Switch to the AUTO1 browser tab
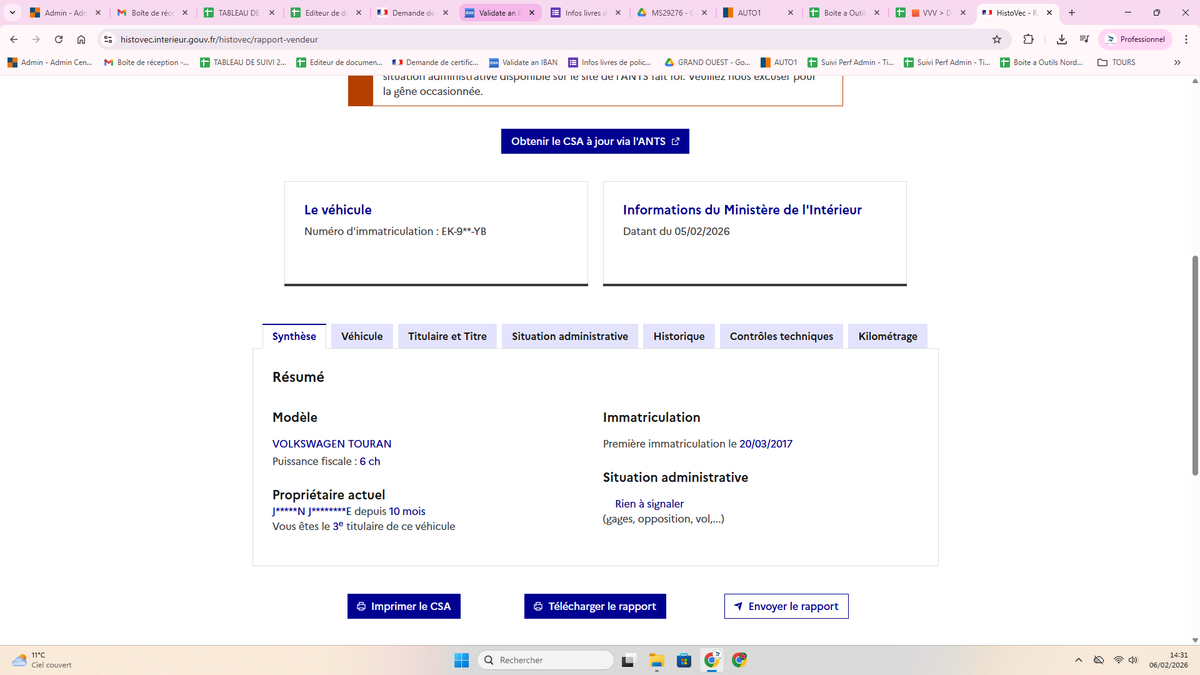 coord(759,13)
